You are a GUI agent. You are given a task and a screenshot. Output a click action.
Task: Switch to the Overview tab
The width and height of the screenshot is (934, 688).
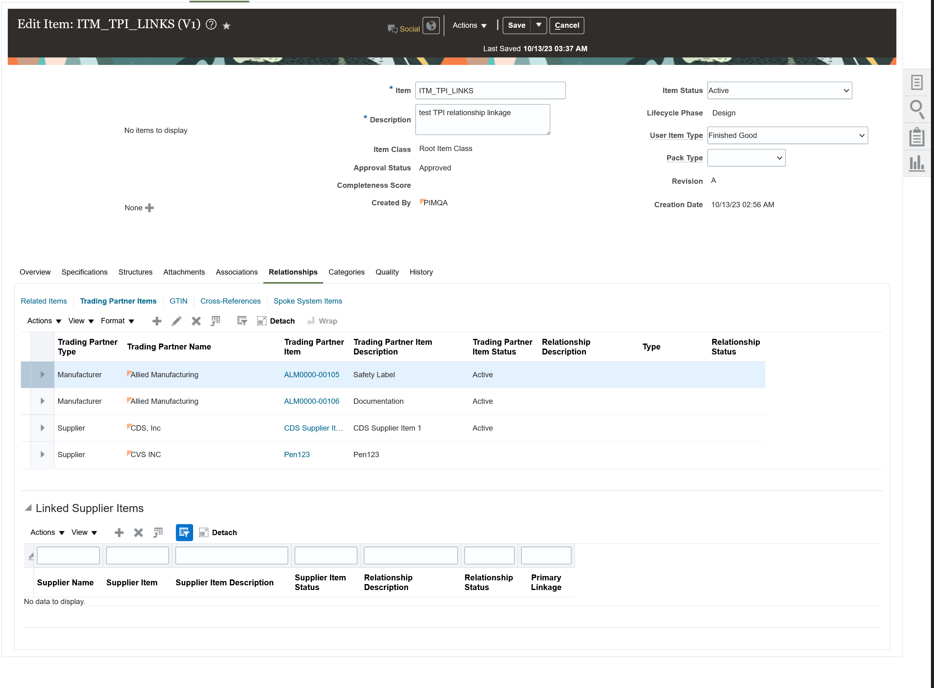click(x=35, y=272)
